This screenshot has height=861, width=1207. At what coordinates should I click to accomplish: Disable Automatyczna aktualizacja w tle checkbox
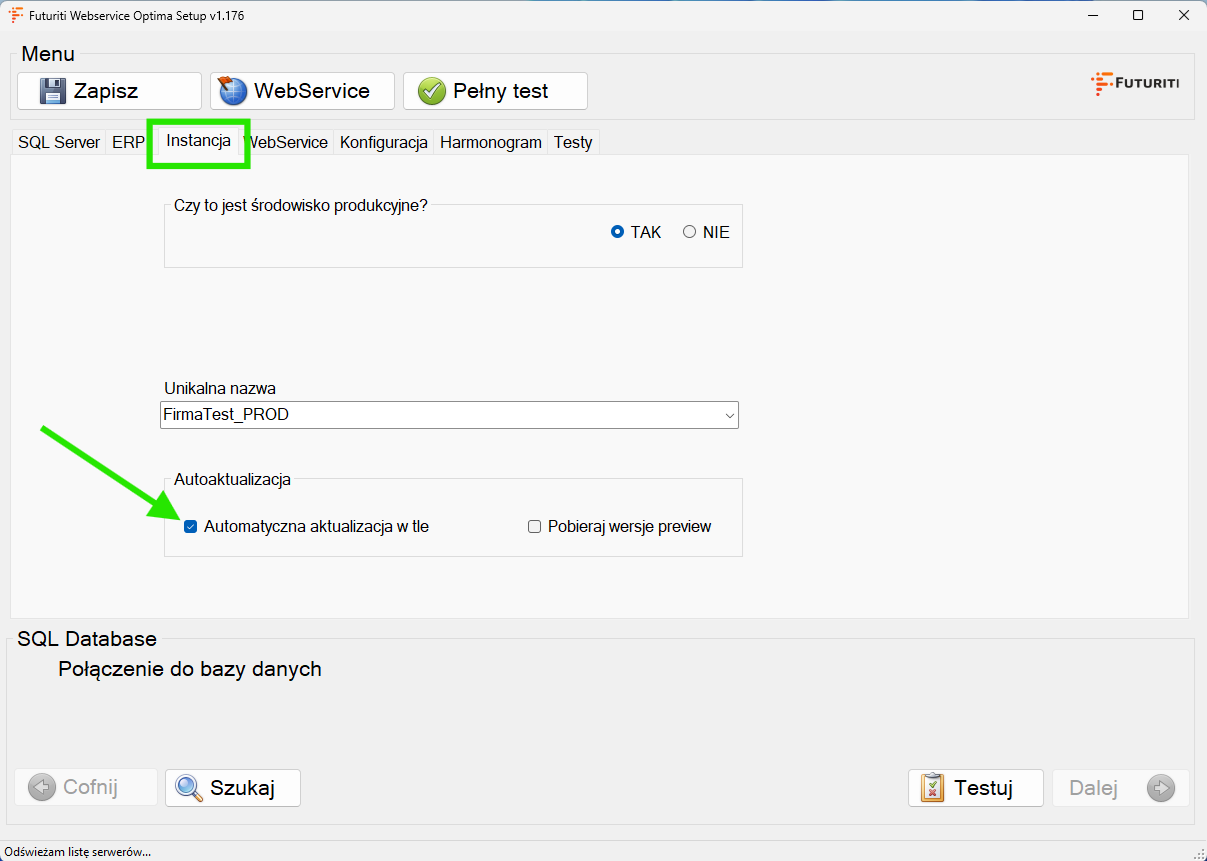190,527
